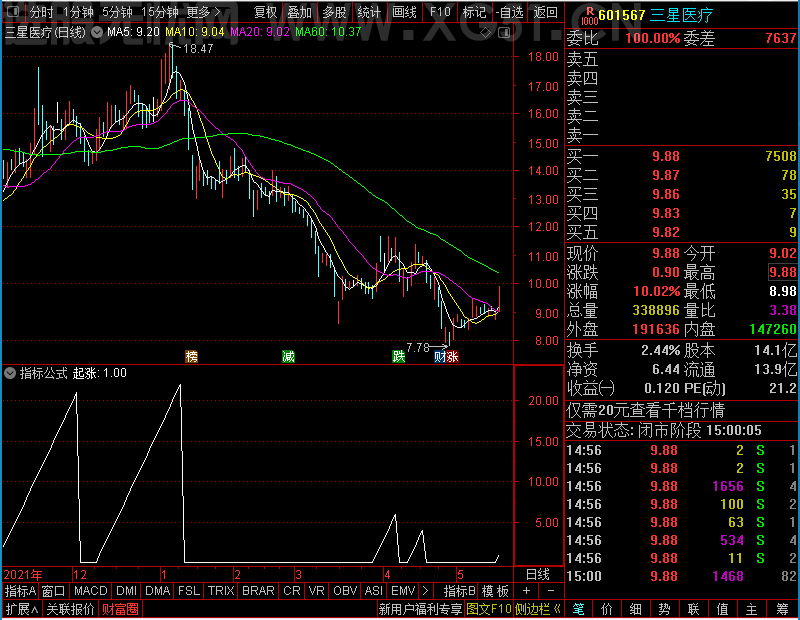The height and width of the screenshot is (620, 800).
Task: Activate the 画线 drawing tool
Action: [405, 12]
